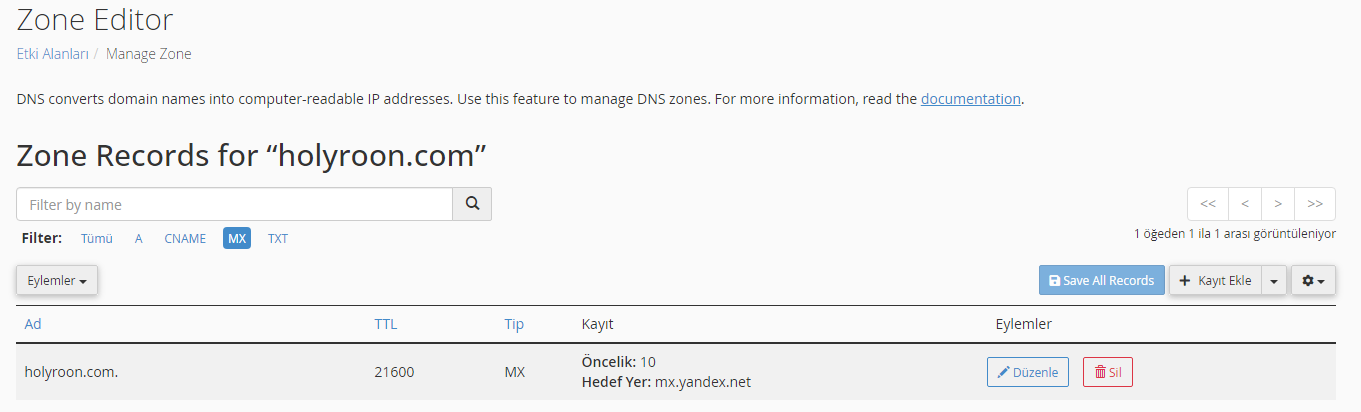Screen dimensions: 1361x412
Task: Delete the holyroon.com MX record (Sil)
Action: [x=1108, y=372]
